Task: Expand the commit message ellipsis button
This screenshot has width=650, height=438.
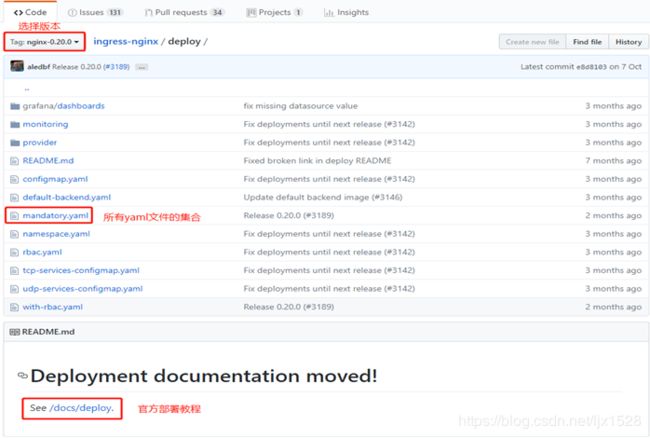Action: (141, 67)
